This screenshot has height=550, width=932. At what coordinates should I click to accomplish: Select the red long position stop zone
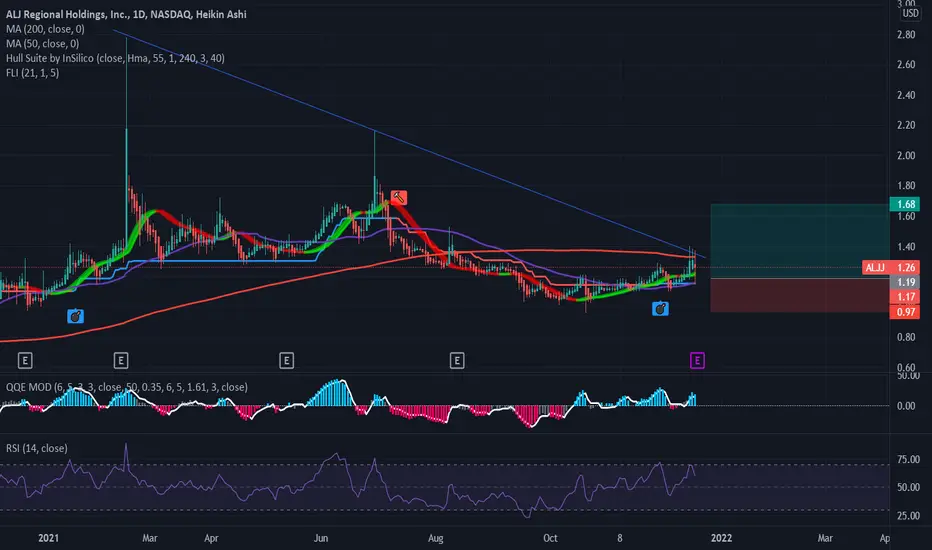click(799, 295)
